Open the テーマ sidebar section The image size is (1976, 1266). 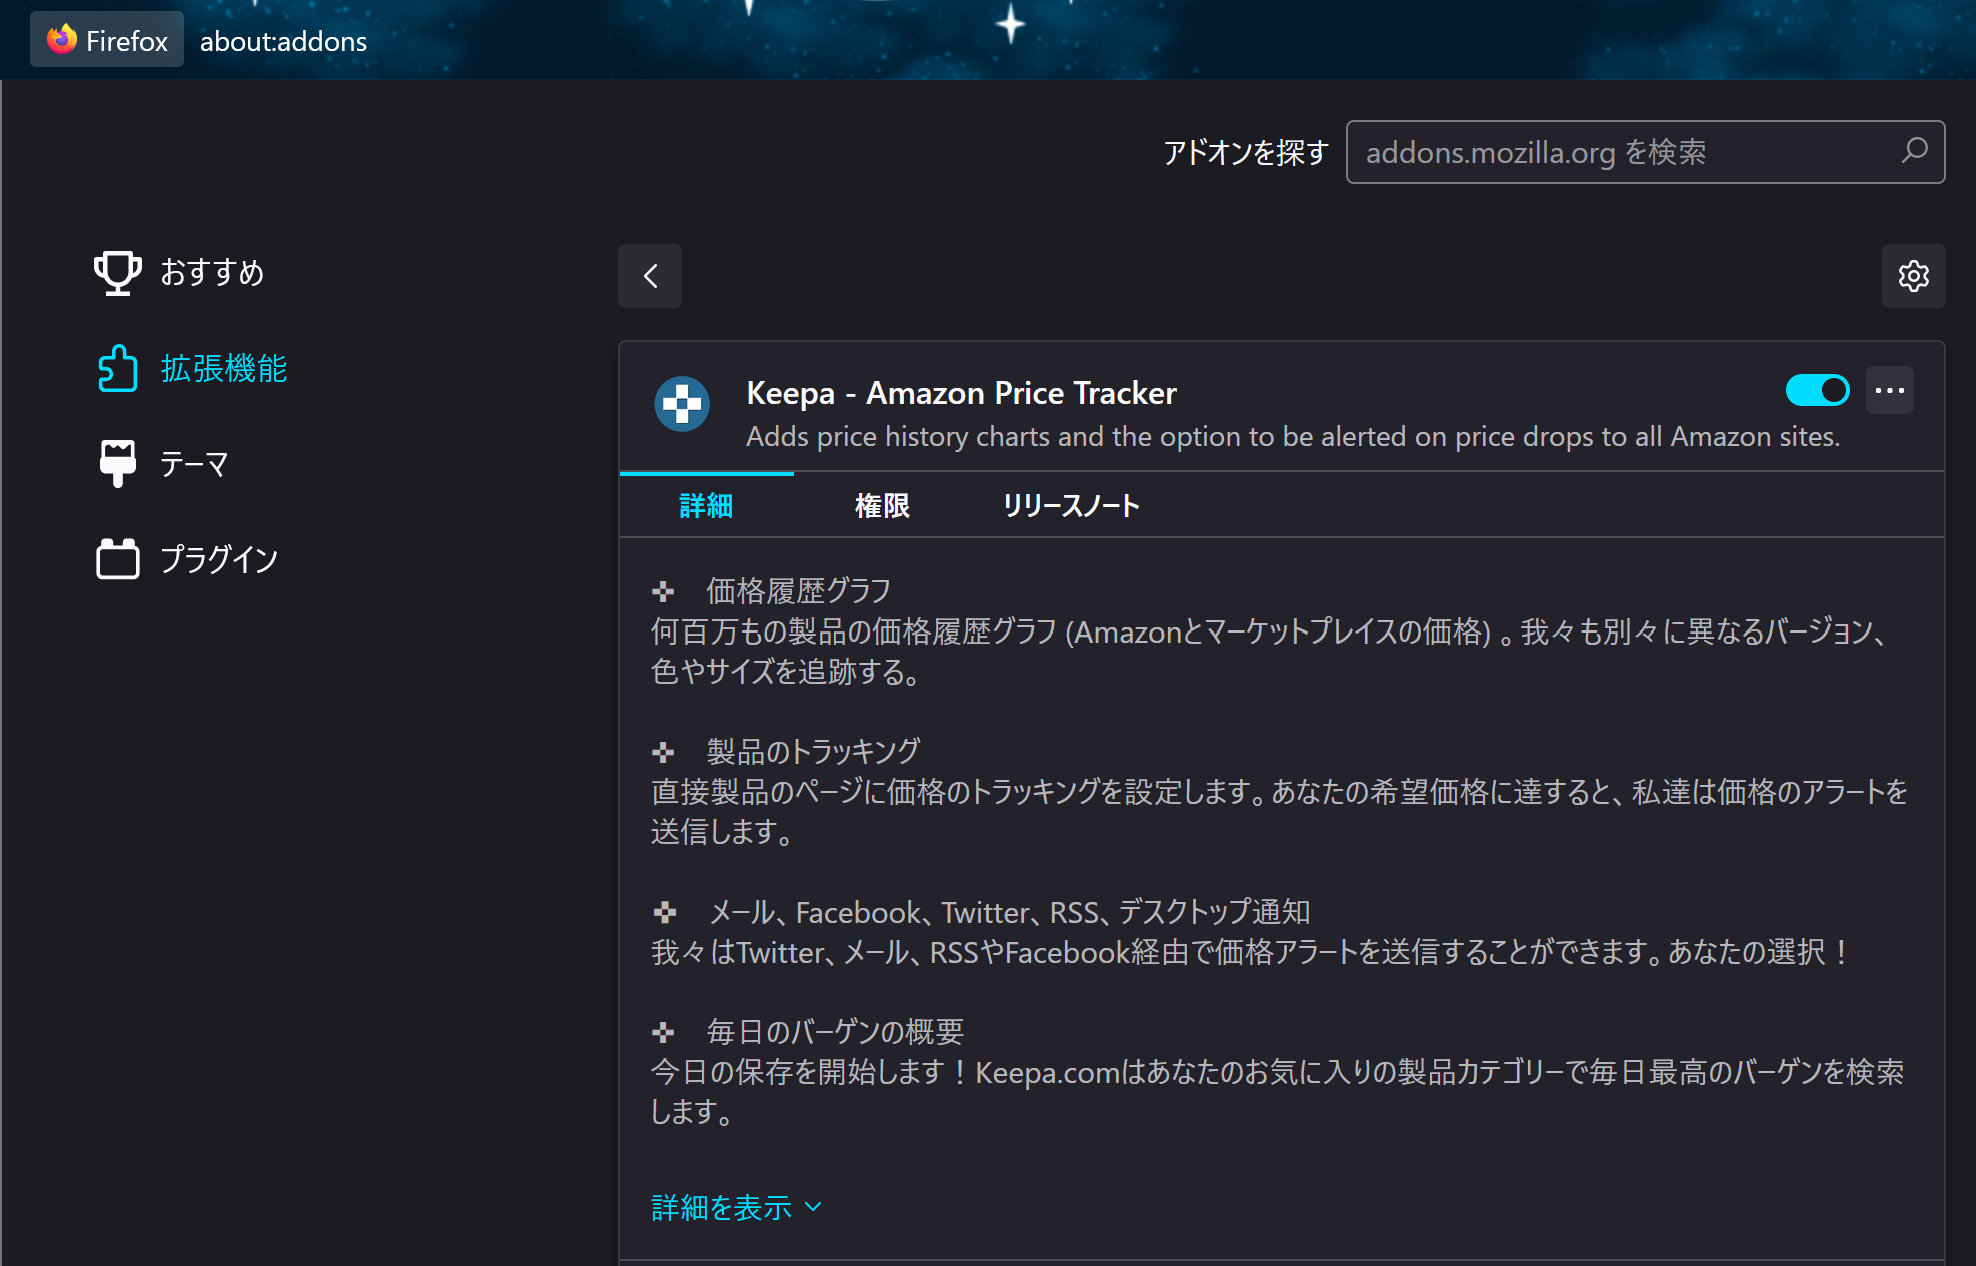pos(164,463)
